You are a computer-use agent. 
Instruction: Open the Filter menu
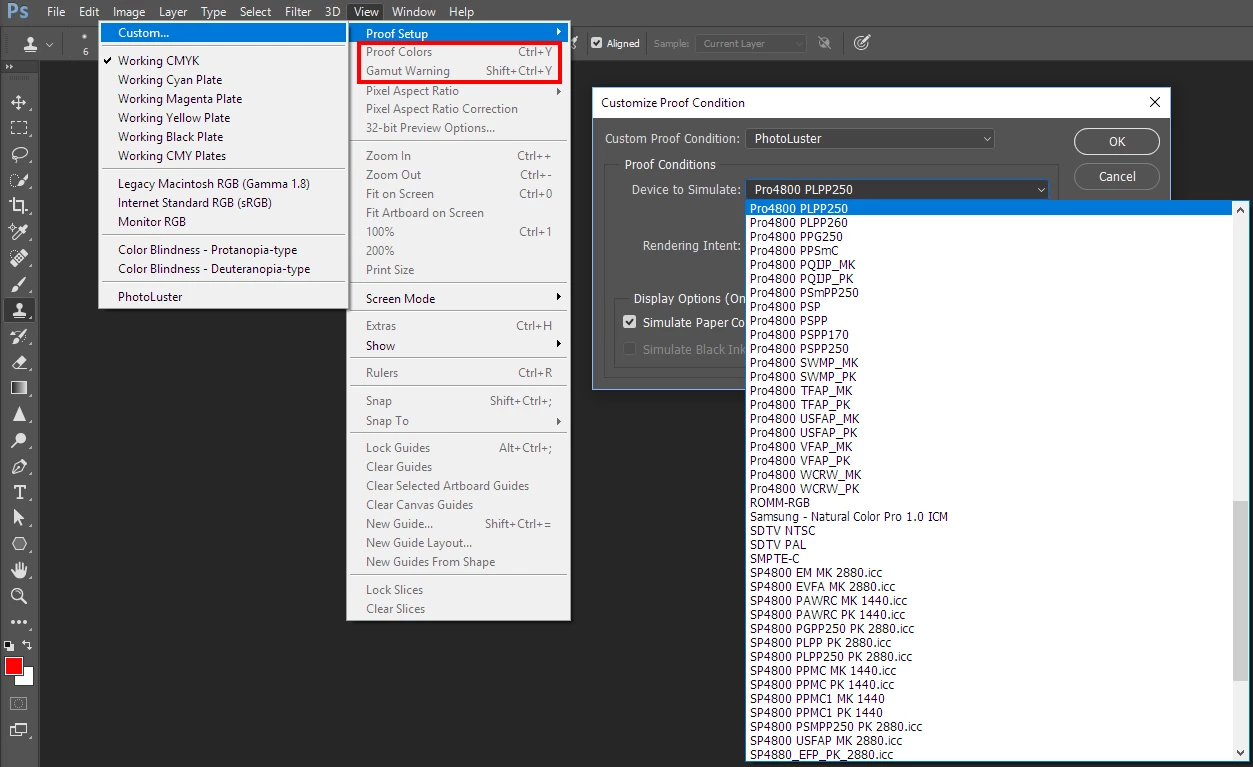click(x=298, y=12)
